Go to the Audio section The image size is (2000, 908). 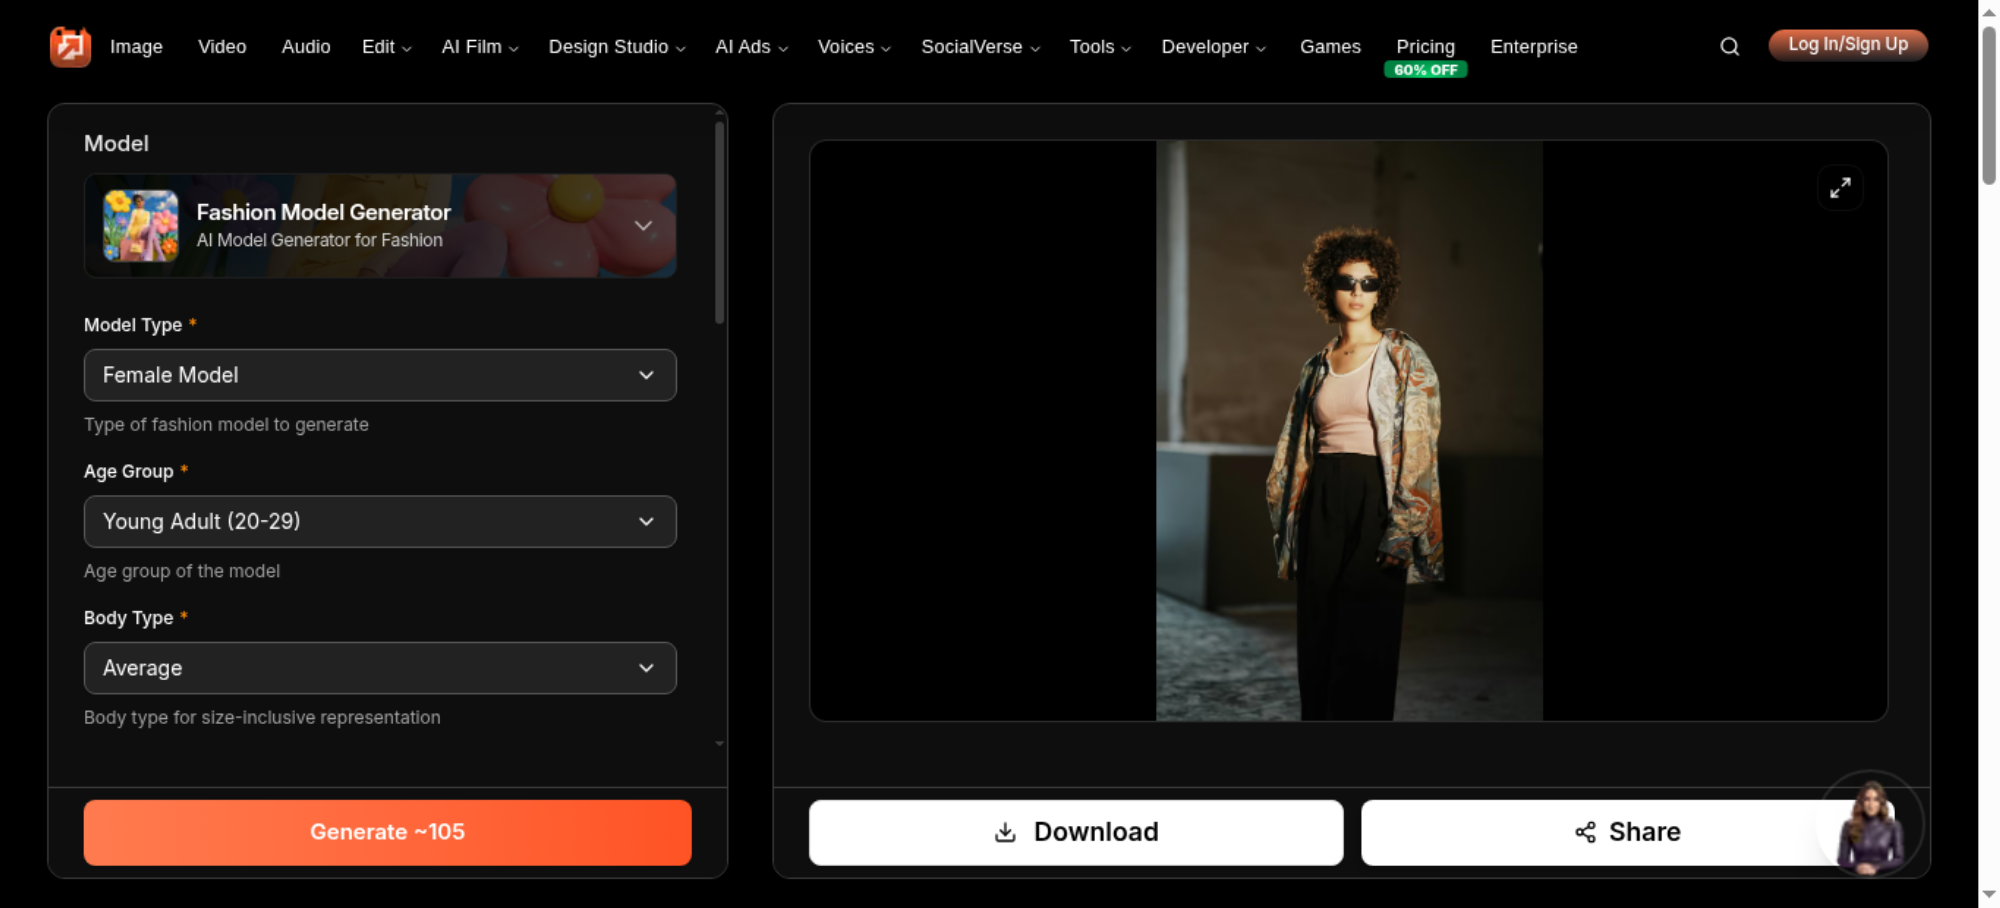[306, 47]
